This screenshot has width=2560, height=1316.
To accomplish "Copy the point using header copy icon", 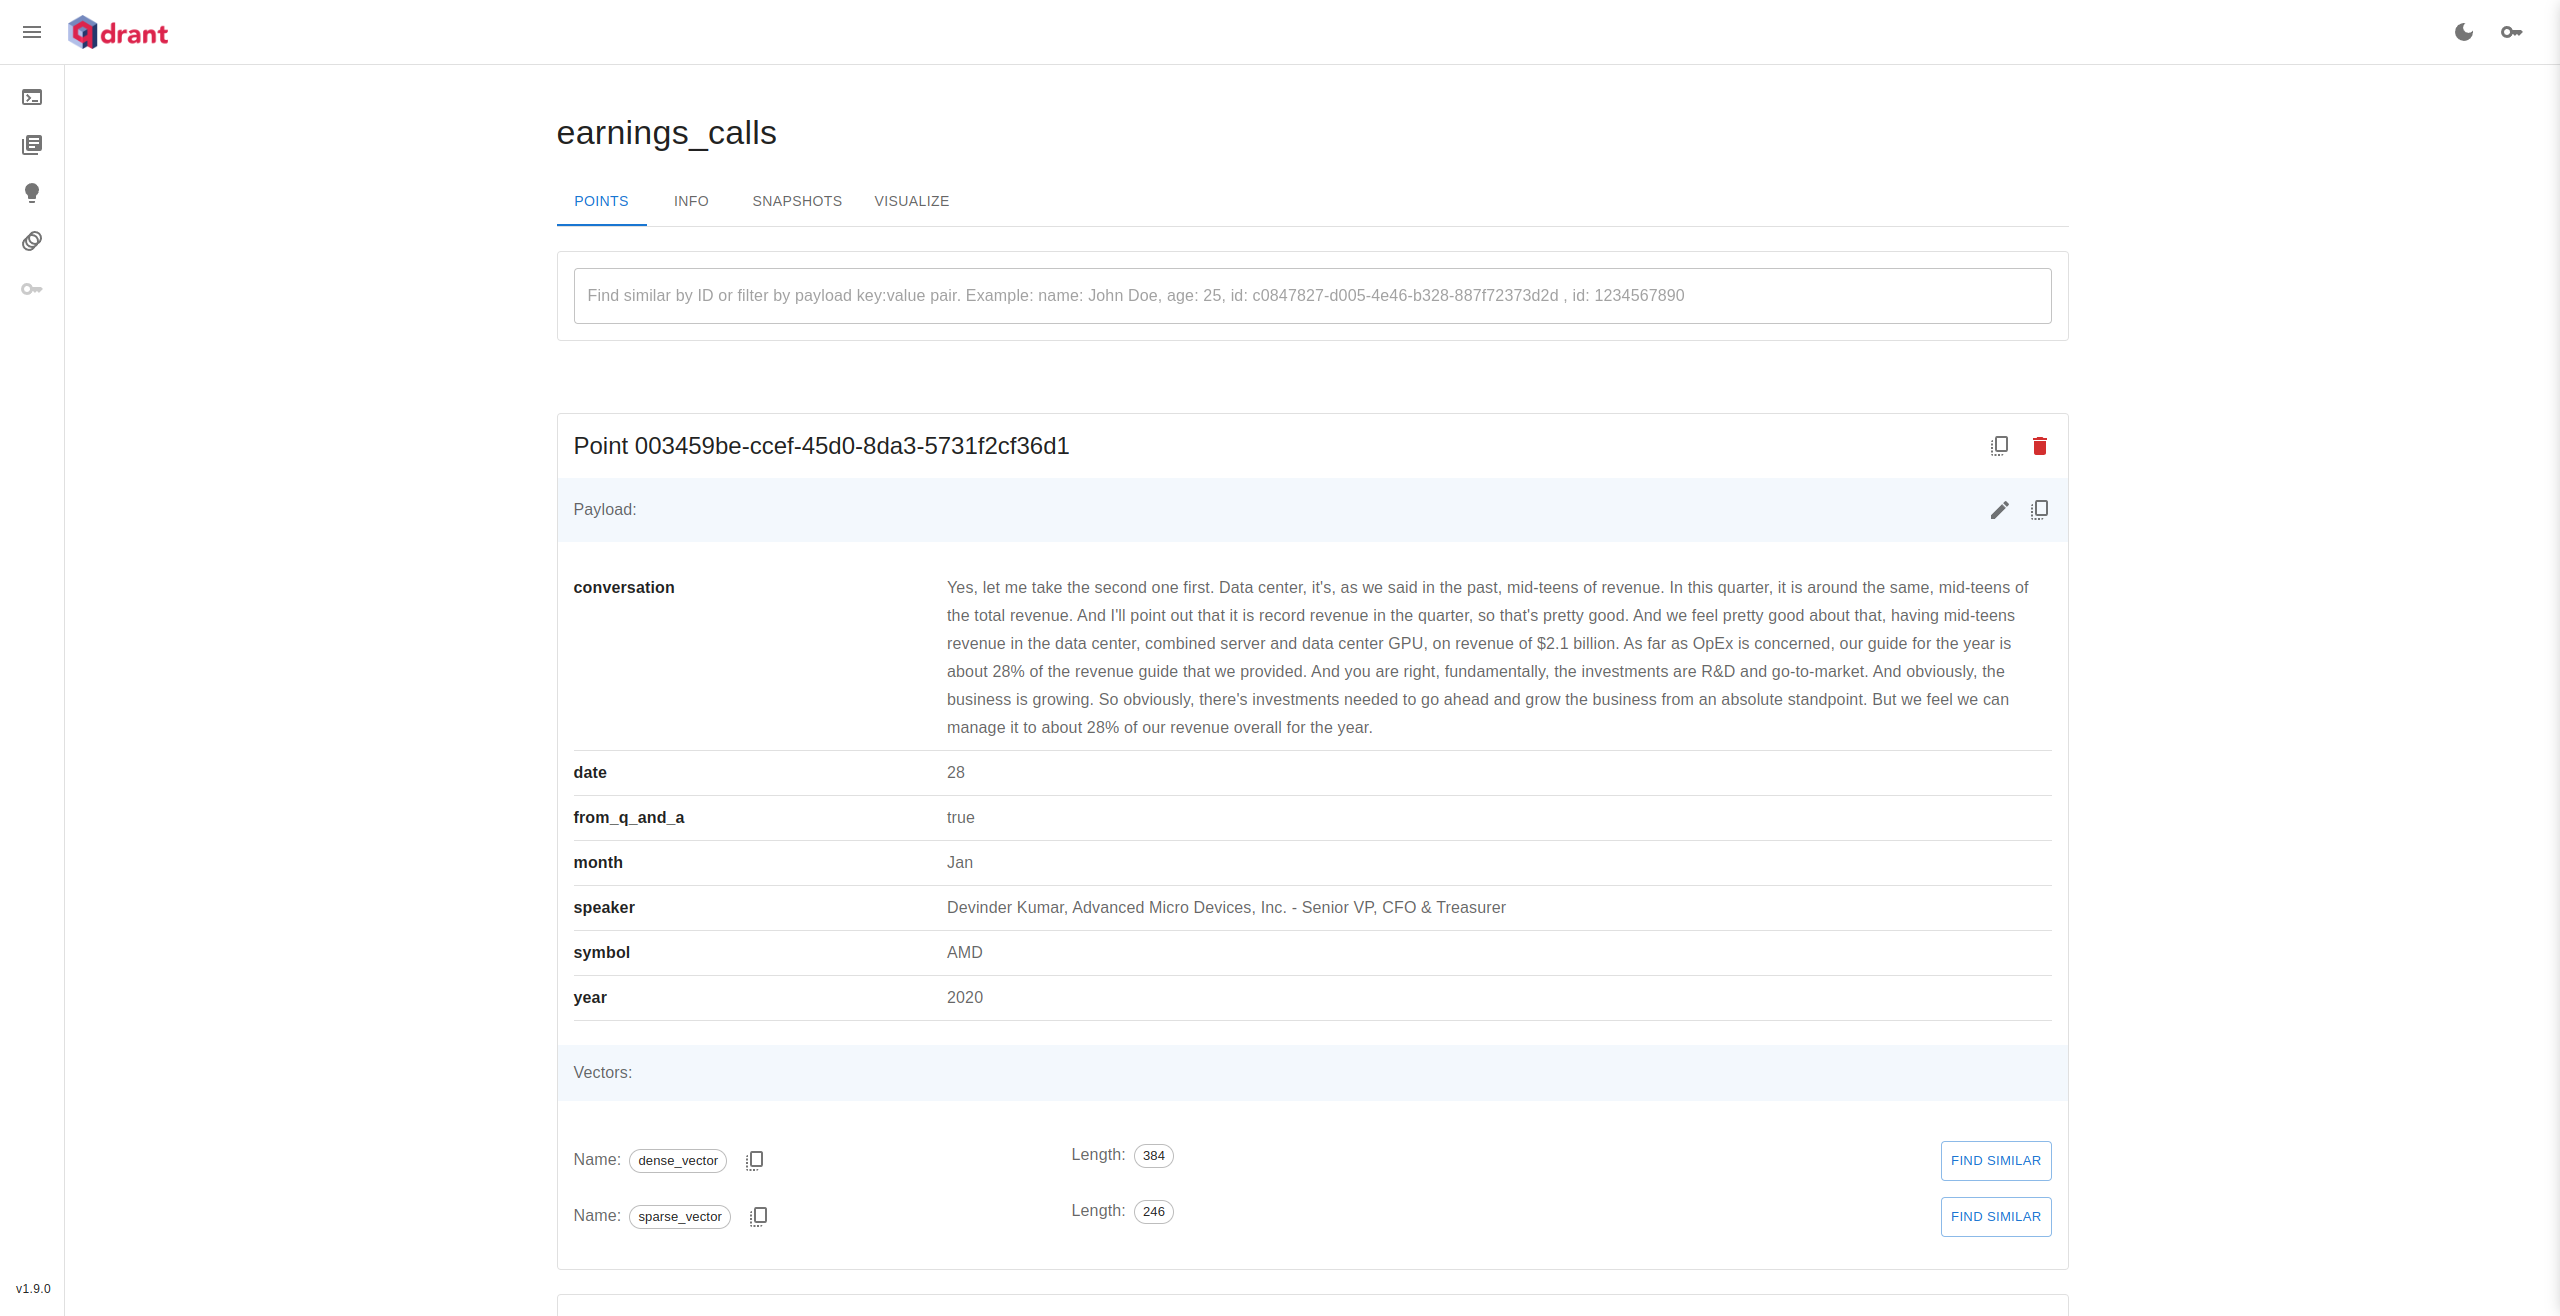I will (x=1999, y=446).
